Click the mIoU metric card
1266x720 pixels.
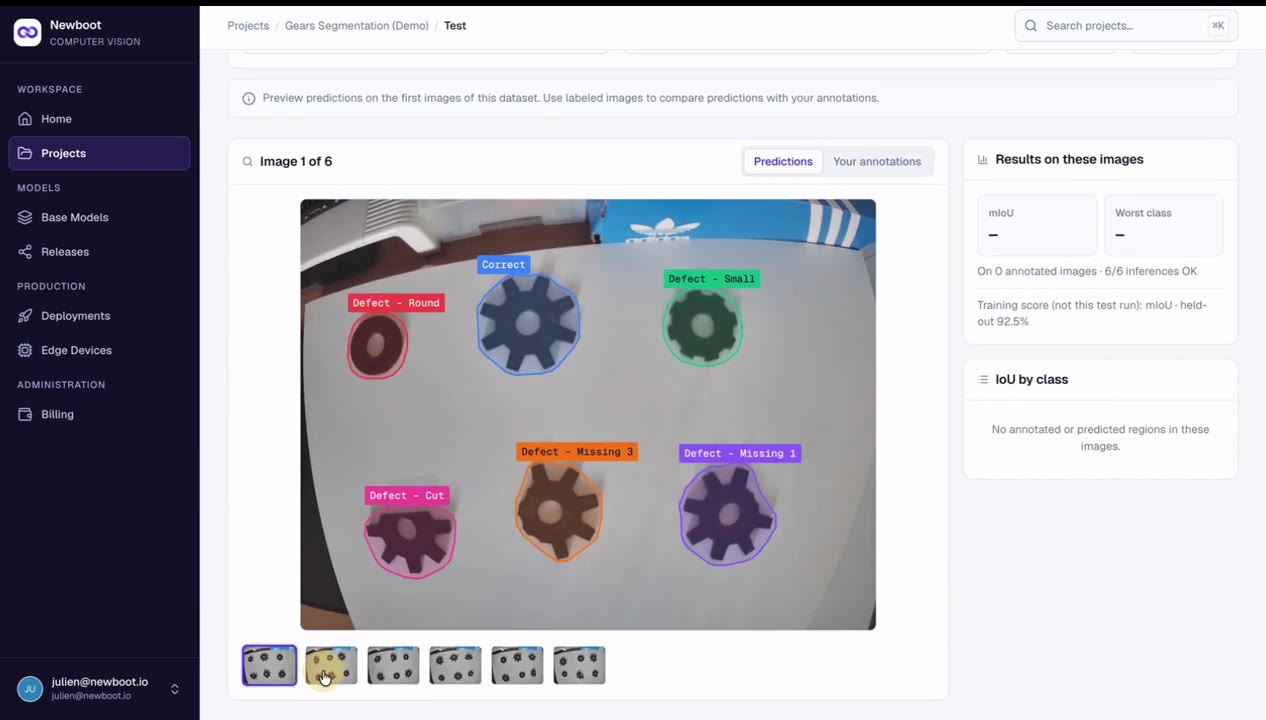click(x=1037, y=225)
